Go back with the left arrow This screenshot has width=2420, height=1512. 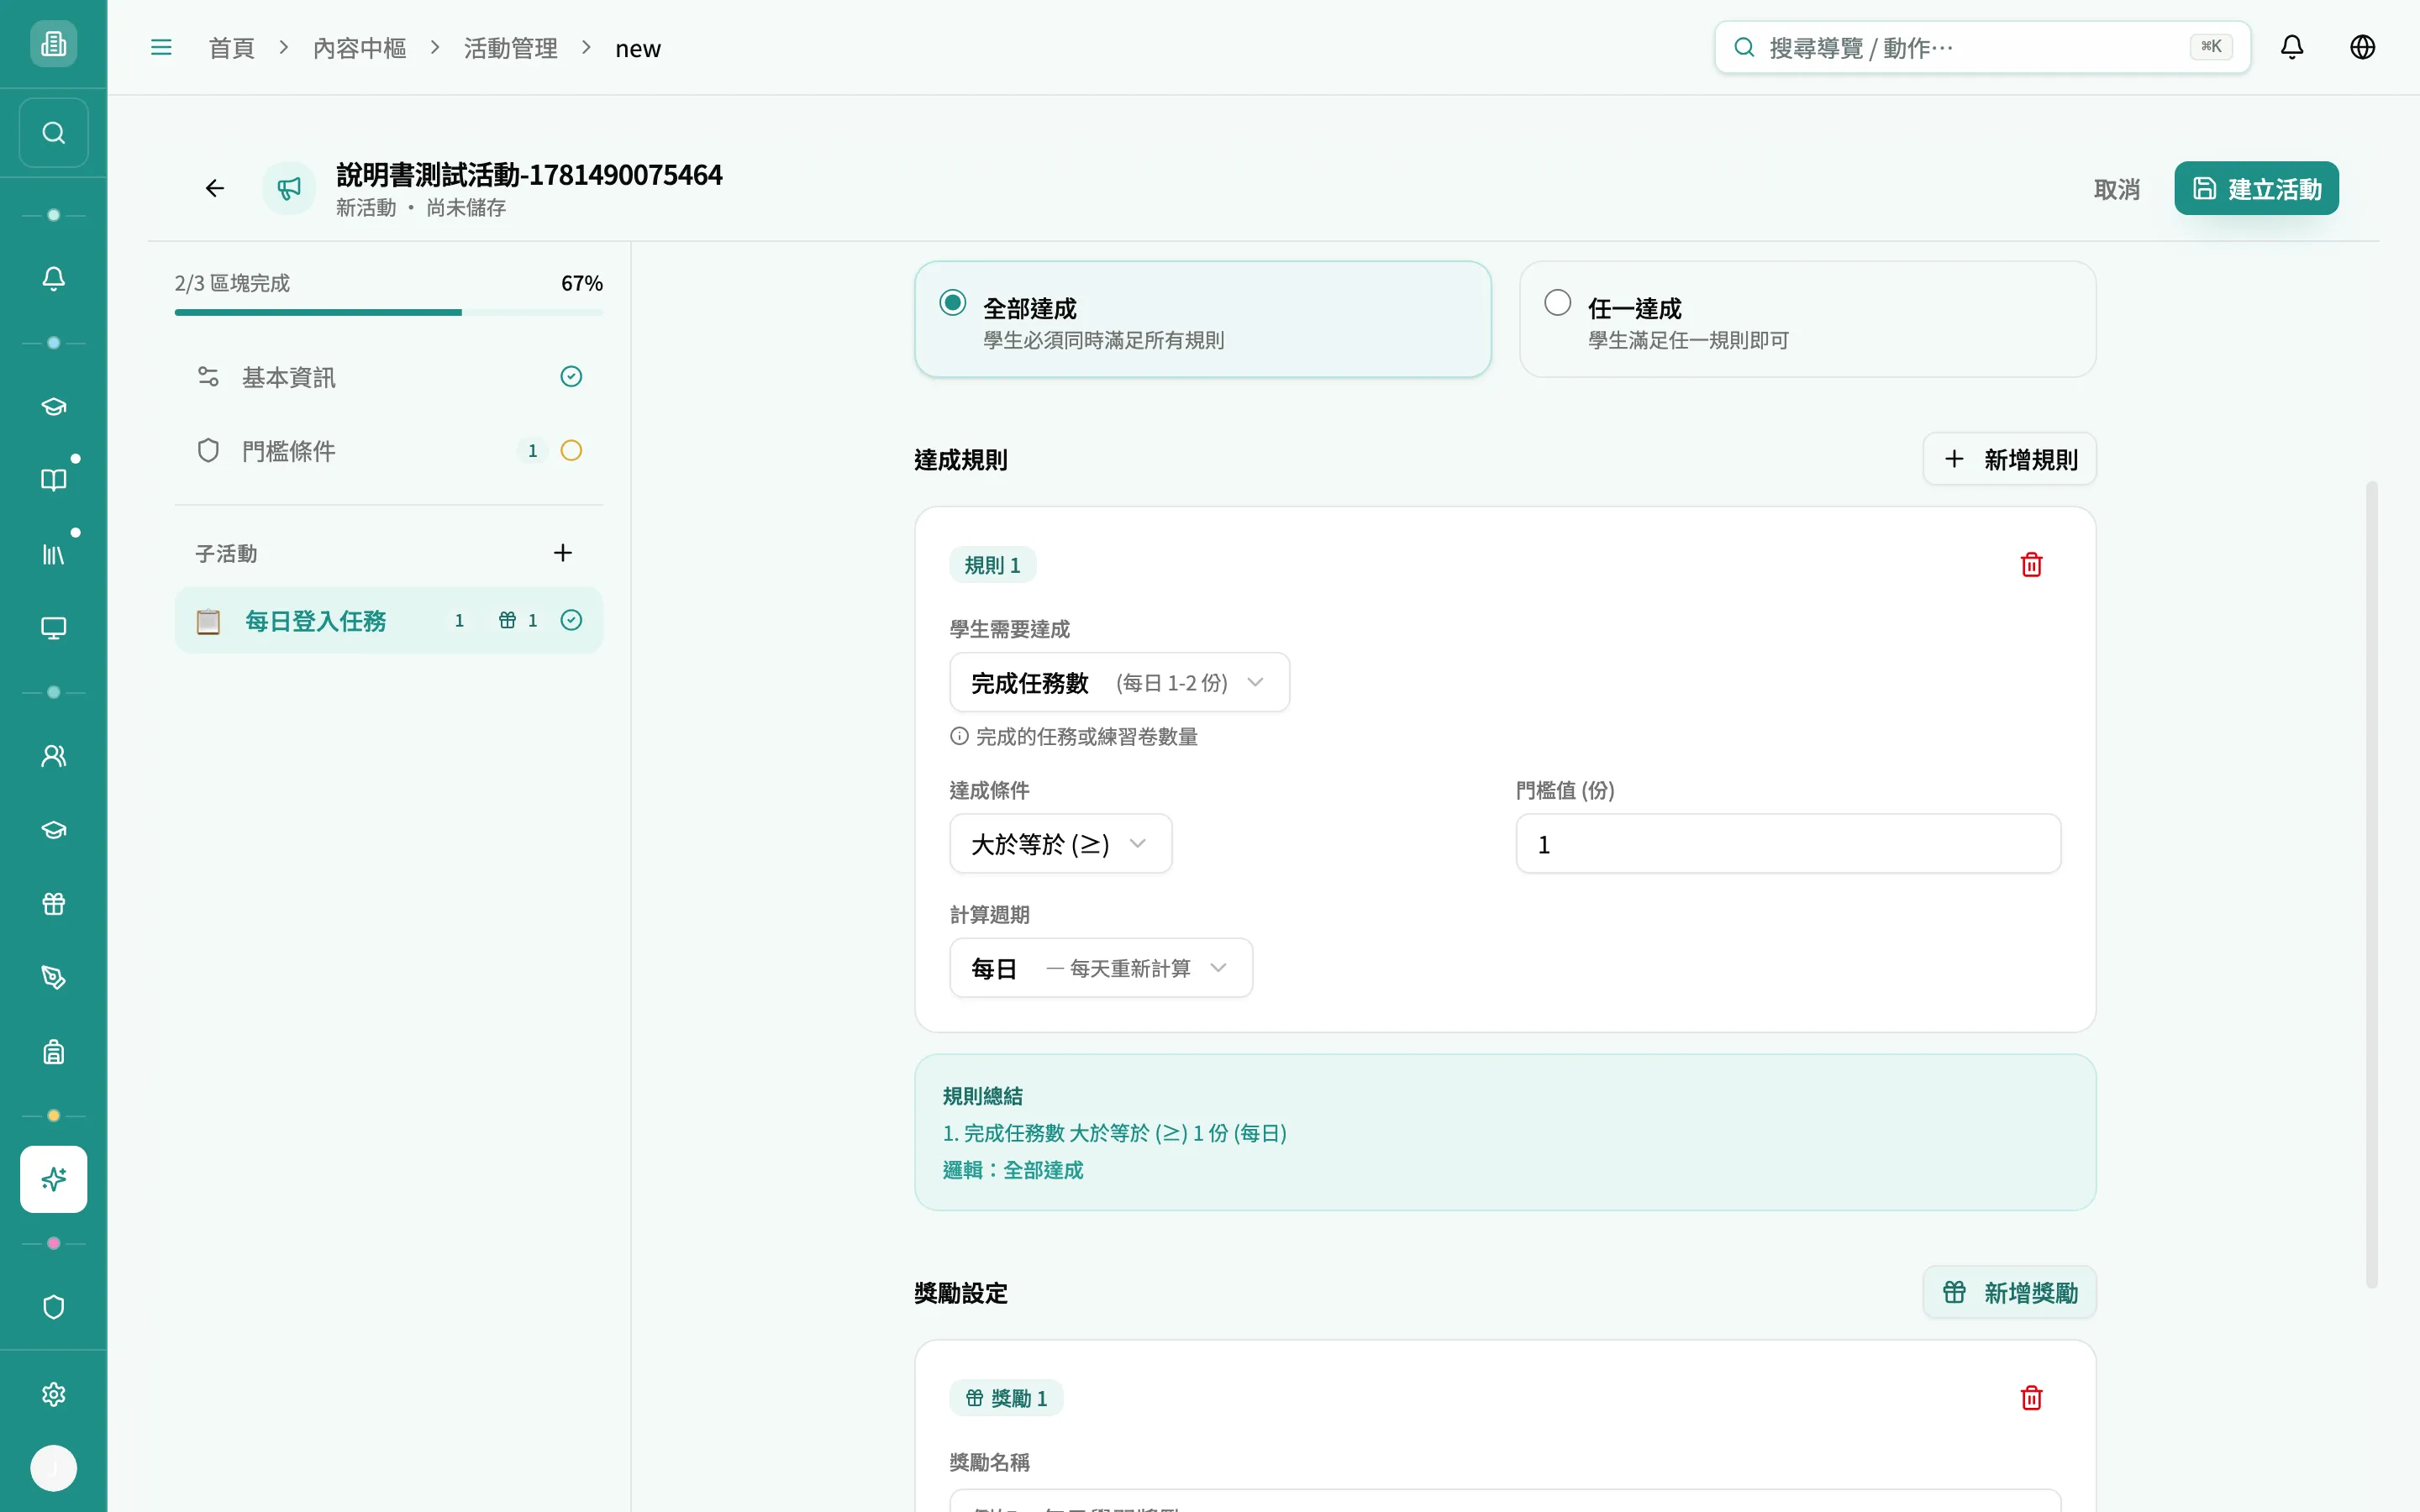point(215,188)
